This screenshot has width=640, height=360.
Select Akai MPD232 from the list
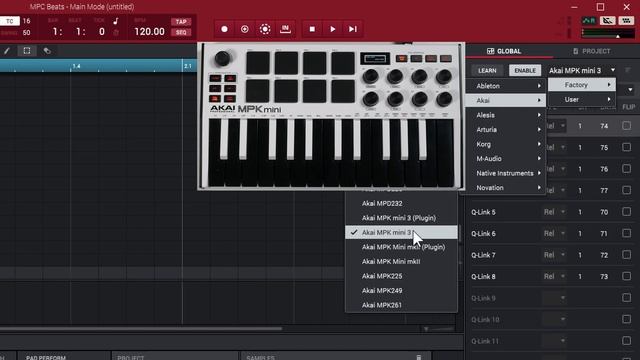[401, 203]
